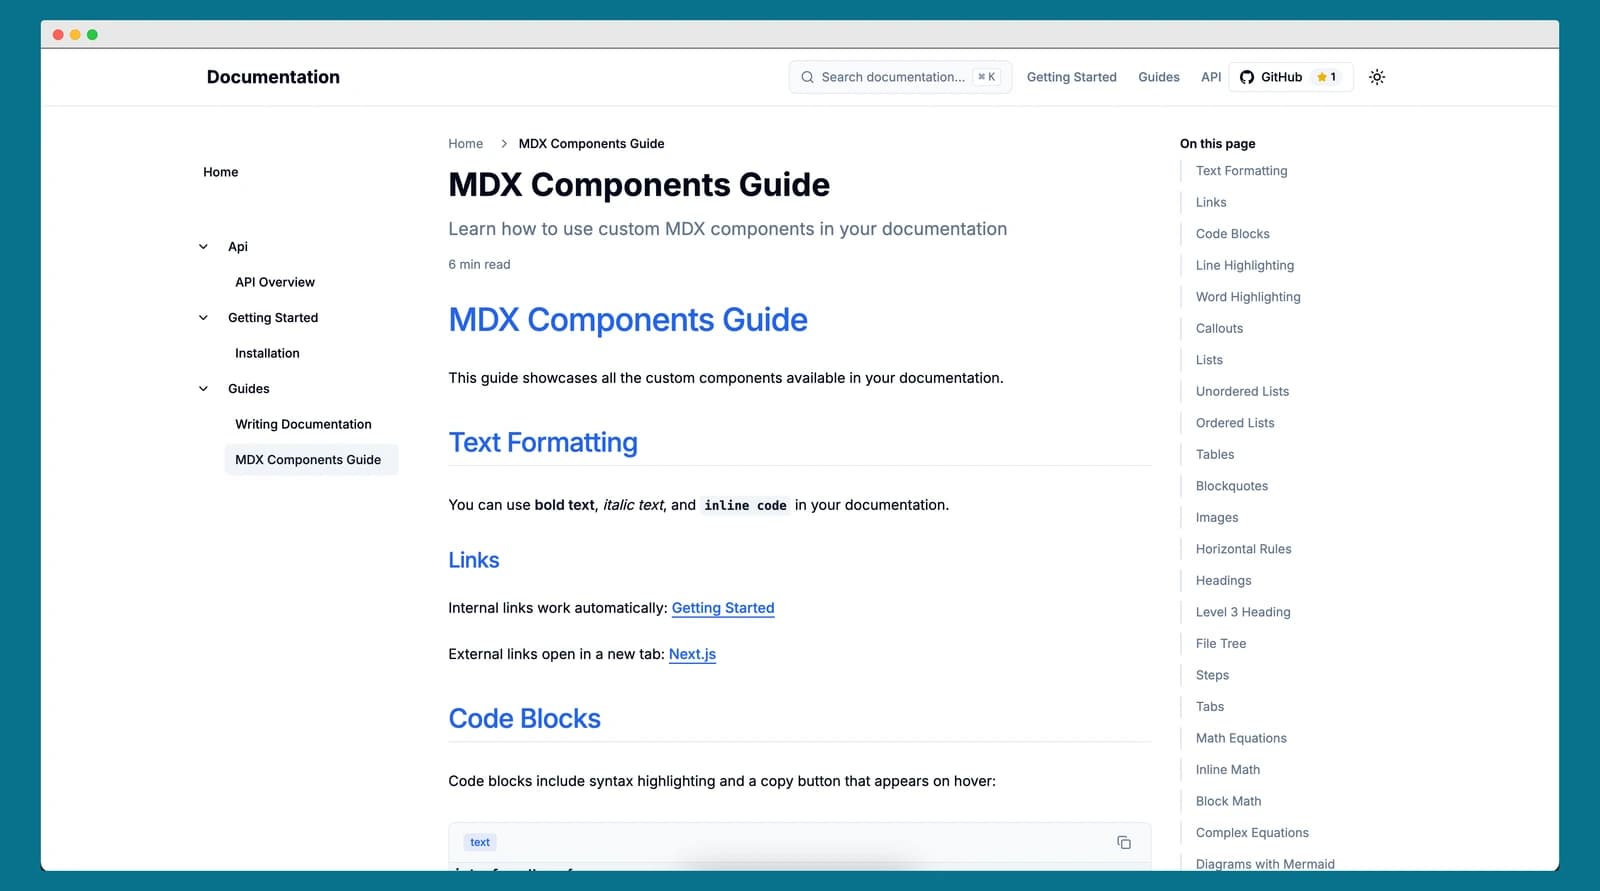
Task: Jump to Links in page outline
Action: coord(1211,202)
